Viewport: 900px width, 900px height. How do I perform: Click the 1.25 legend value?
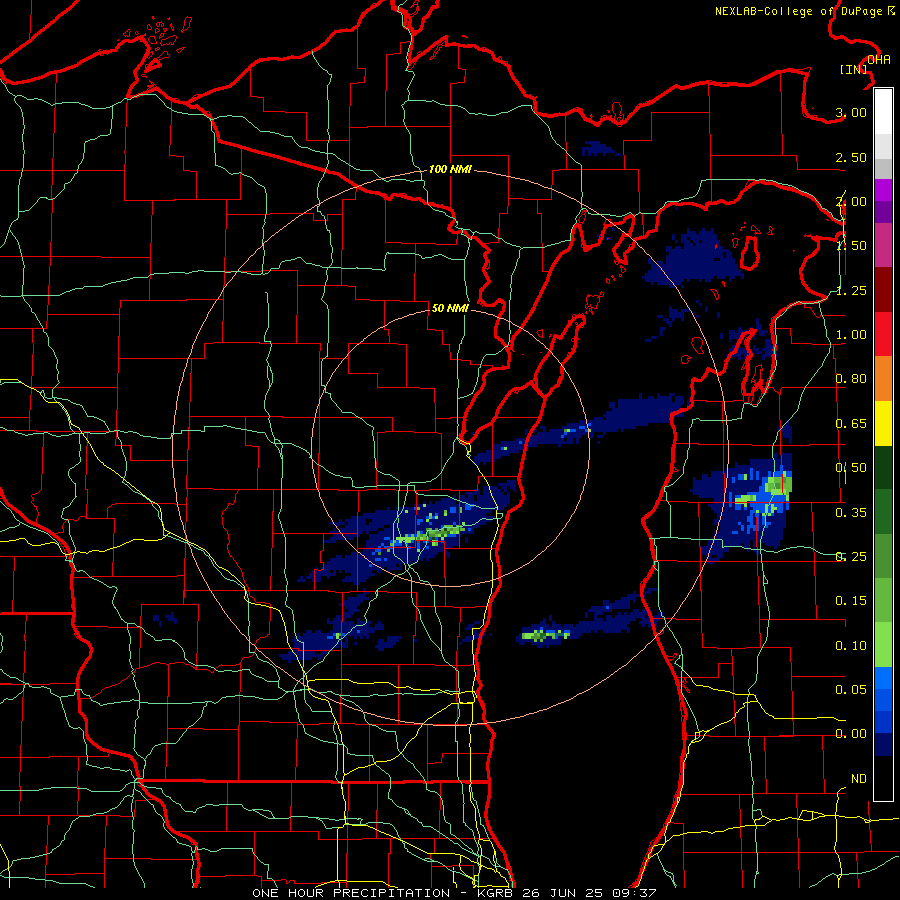[851, 290]
